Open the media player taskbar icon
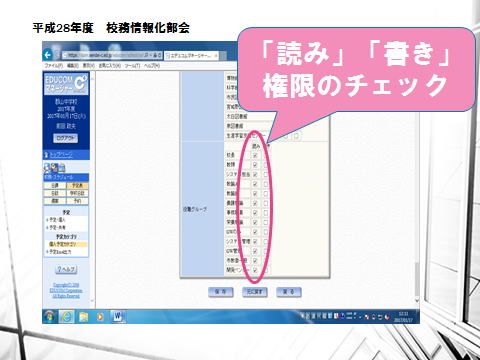This screenshot has width=480, height=360. click(x=100, y=316)
